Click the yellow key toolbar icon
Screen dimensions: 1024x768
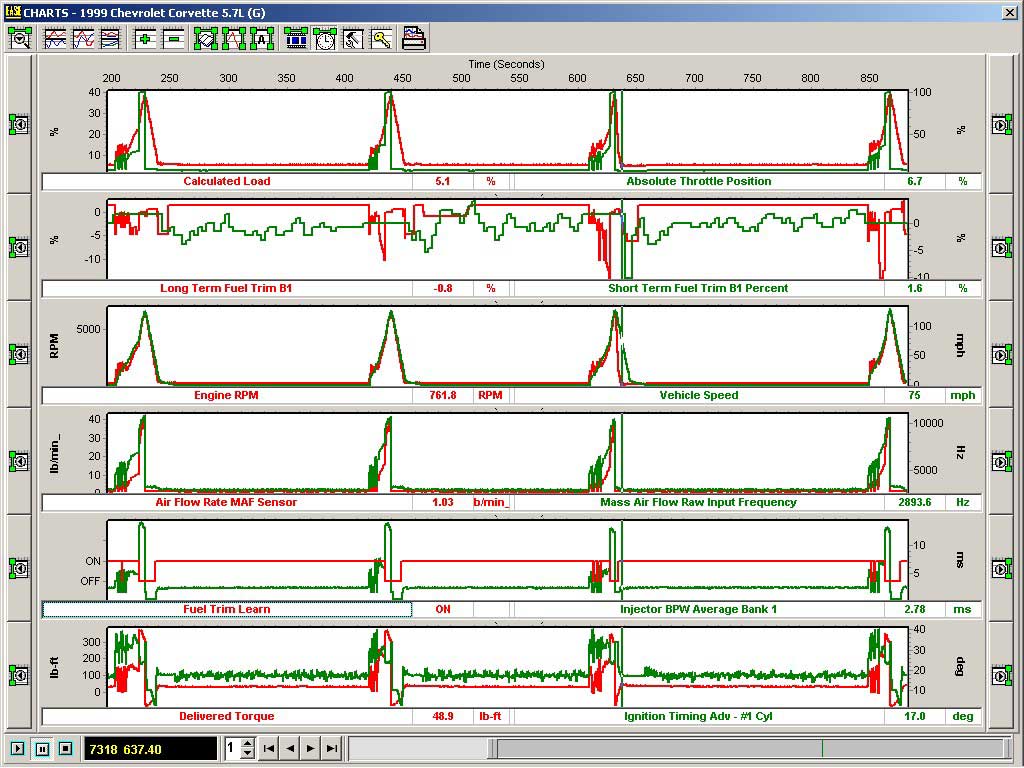click(x=381, y=39)
